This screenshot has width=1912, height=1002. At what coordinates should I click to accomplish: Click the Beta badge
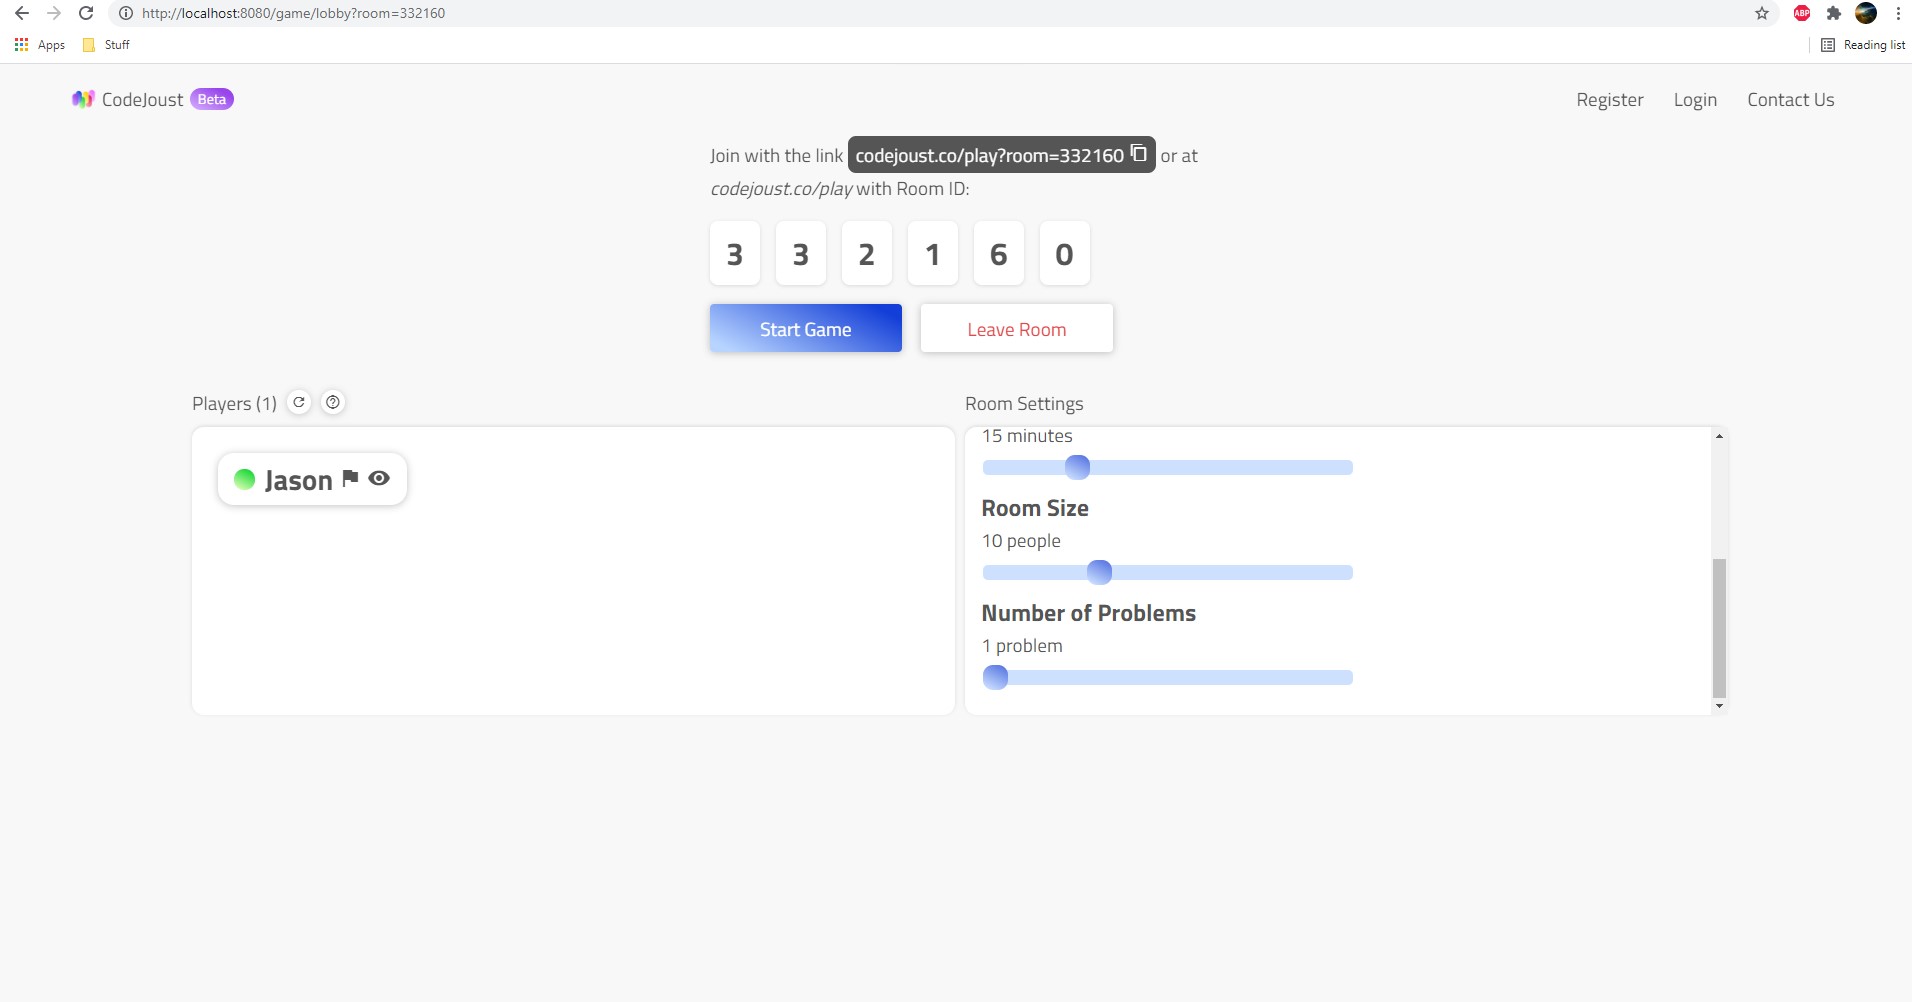(x=212, y=99)
